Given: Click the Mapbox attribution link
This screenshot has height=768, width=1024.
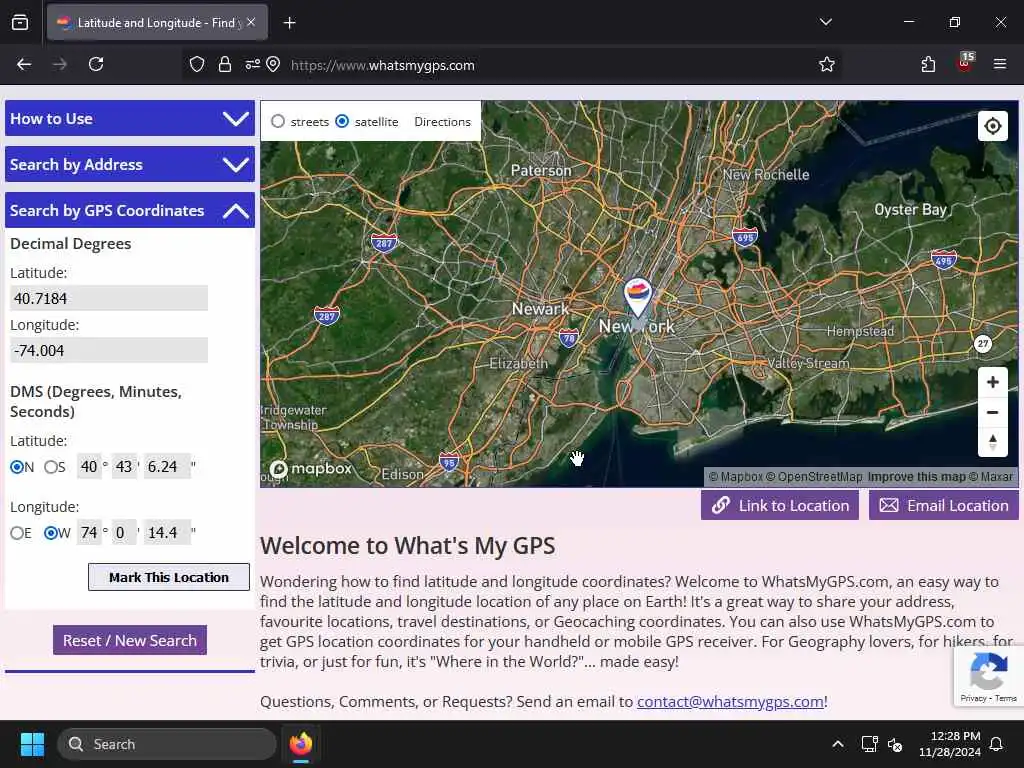Looking at the screenshot, I should (x=736, y=477).
